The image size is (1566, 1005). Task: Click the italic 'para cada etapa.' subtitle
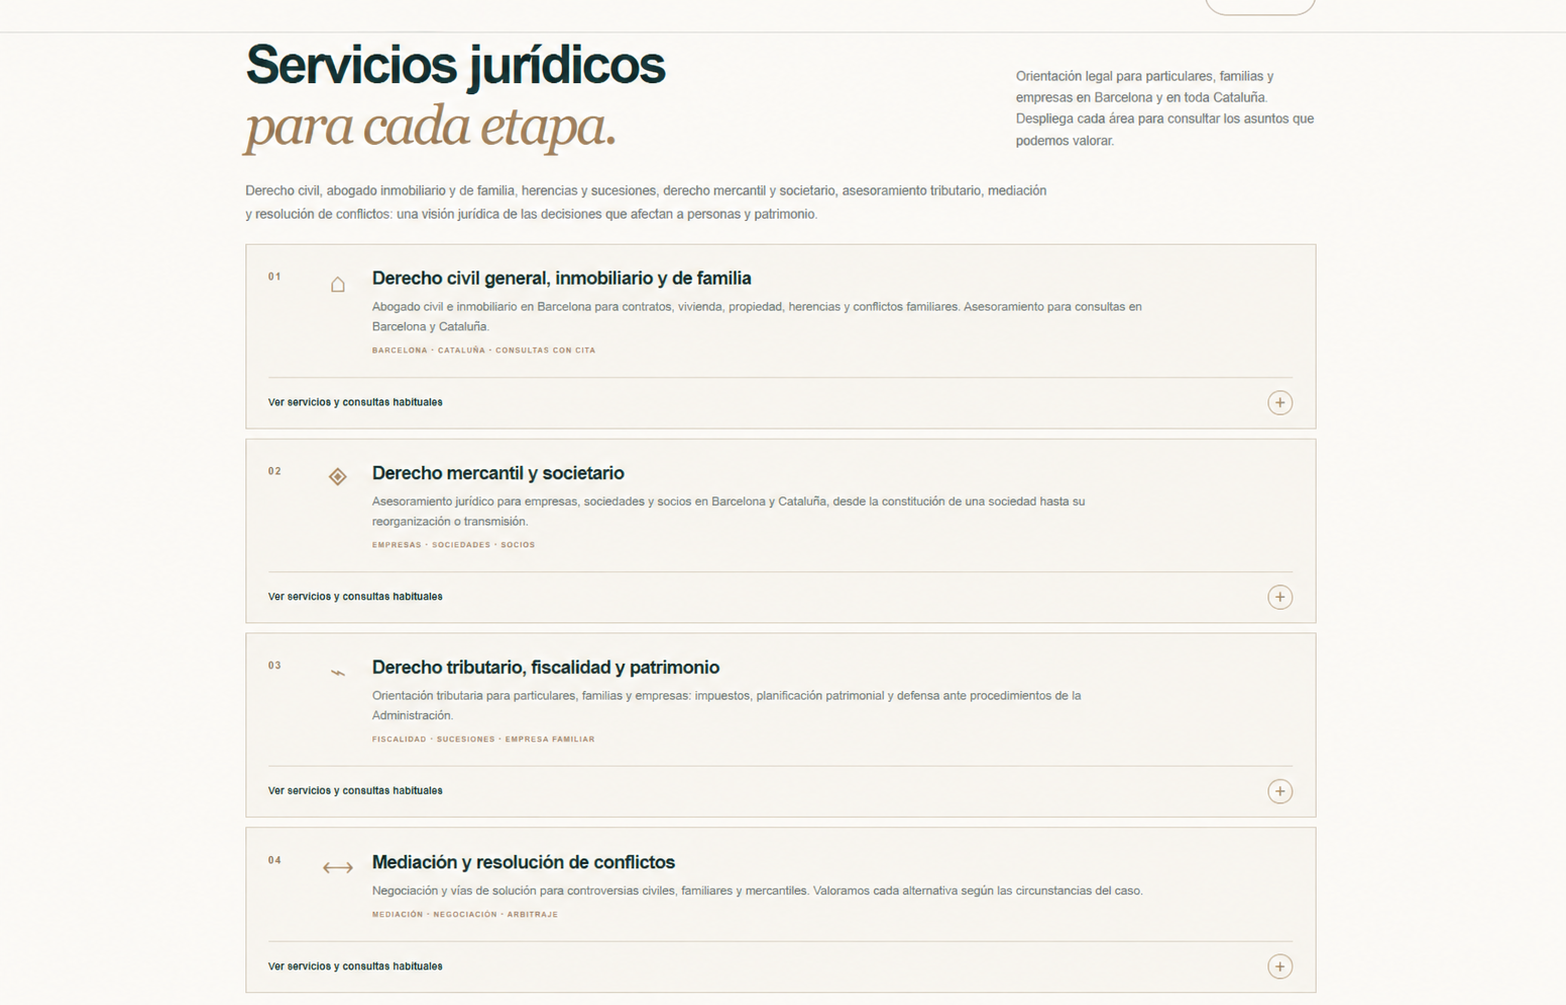coord(431,127)
